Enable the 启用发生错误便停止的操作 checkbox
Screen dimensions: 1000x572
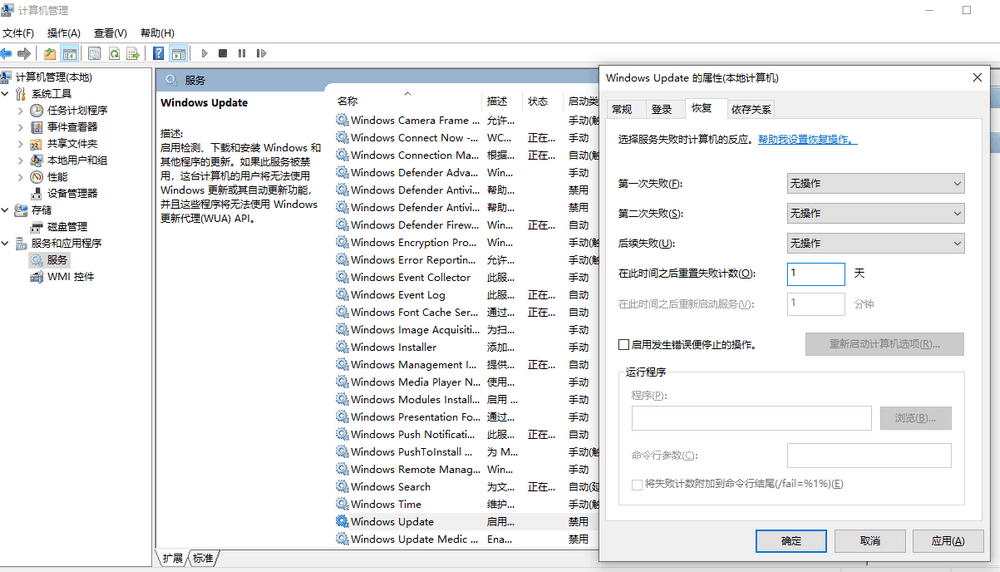624,344
